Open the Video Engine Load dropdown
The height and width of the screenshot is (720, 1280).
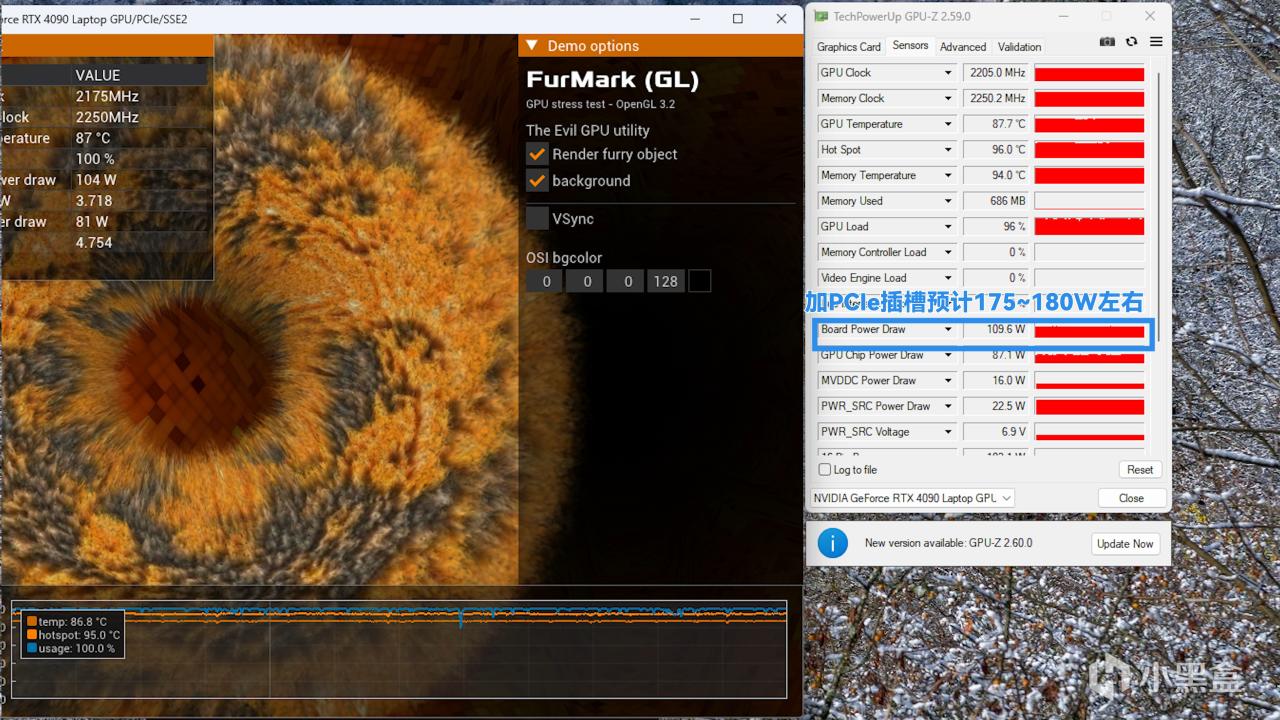point(948,278)
